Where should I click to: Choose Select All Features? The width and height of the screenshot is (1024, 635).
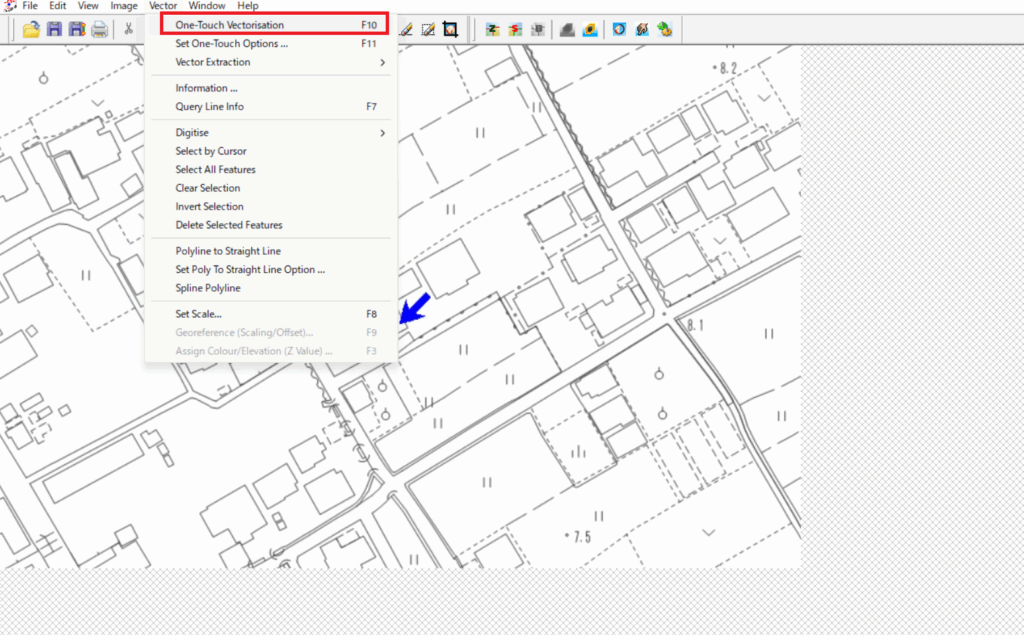click(271, 169)
